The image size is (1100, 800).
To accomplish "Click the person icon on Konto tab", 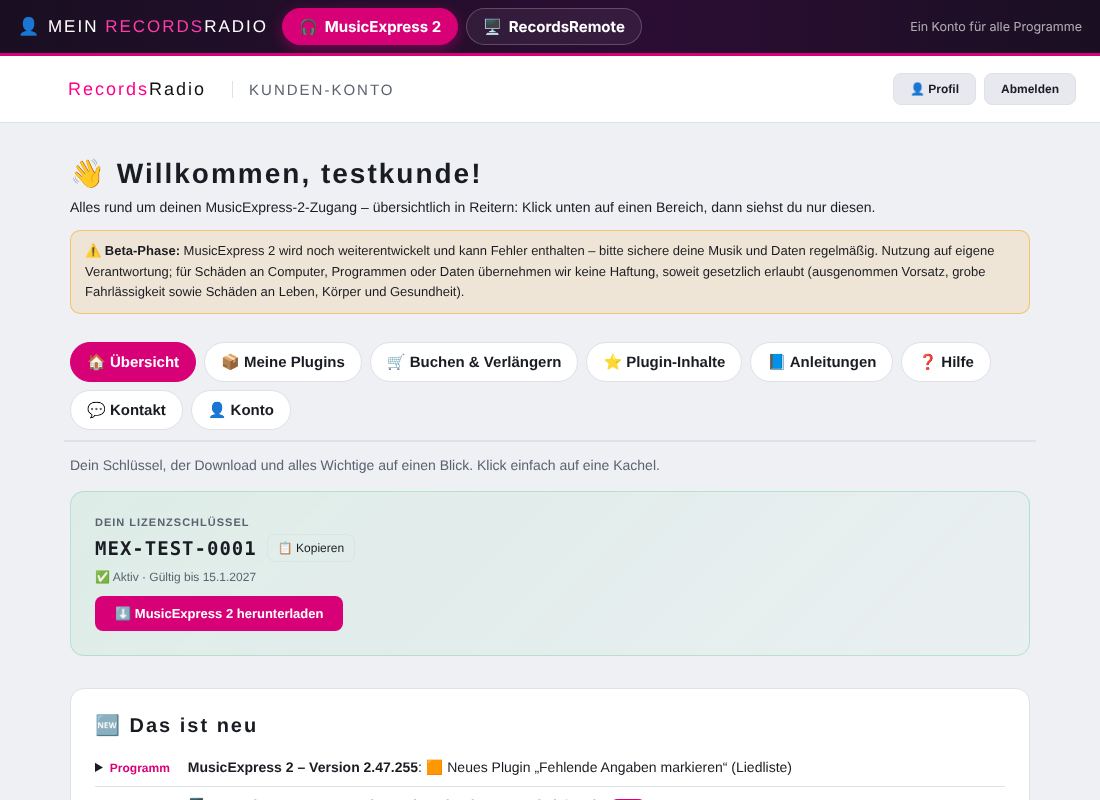I will [217, 410].
